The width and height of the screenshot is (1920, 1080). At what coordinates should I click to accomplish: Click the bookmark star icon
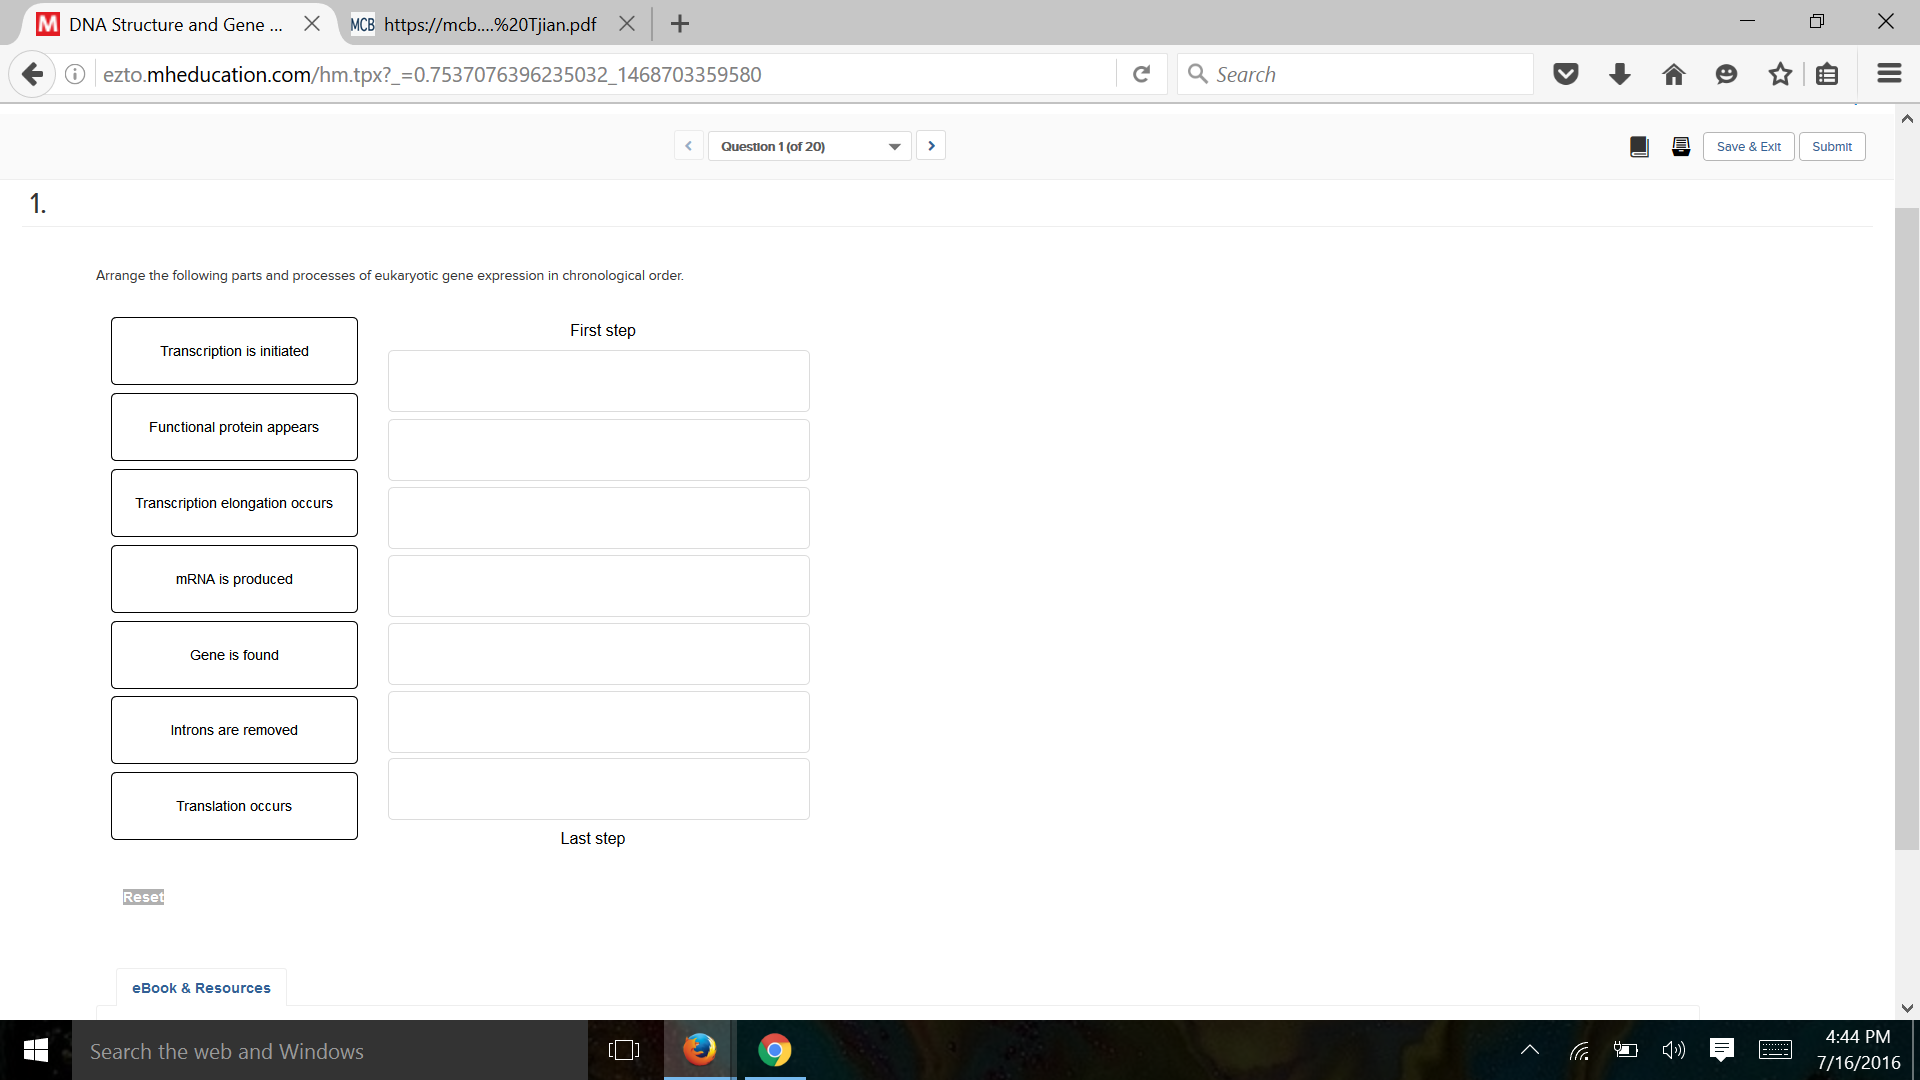click(1779, 74)
